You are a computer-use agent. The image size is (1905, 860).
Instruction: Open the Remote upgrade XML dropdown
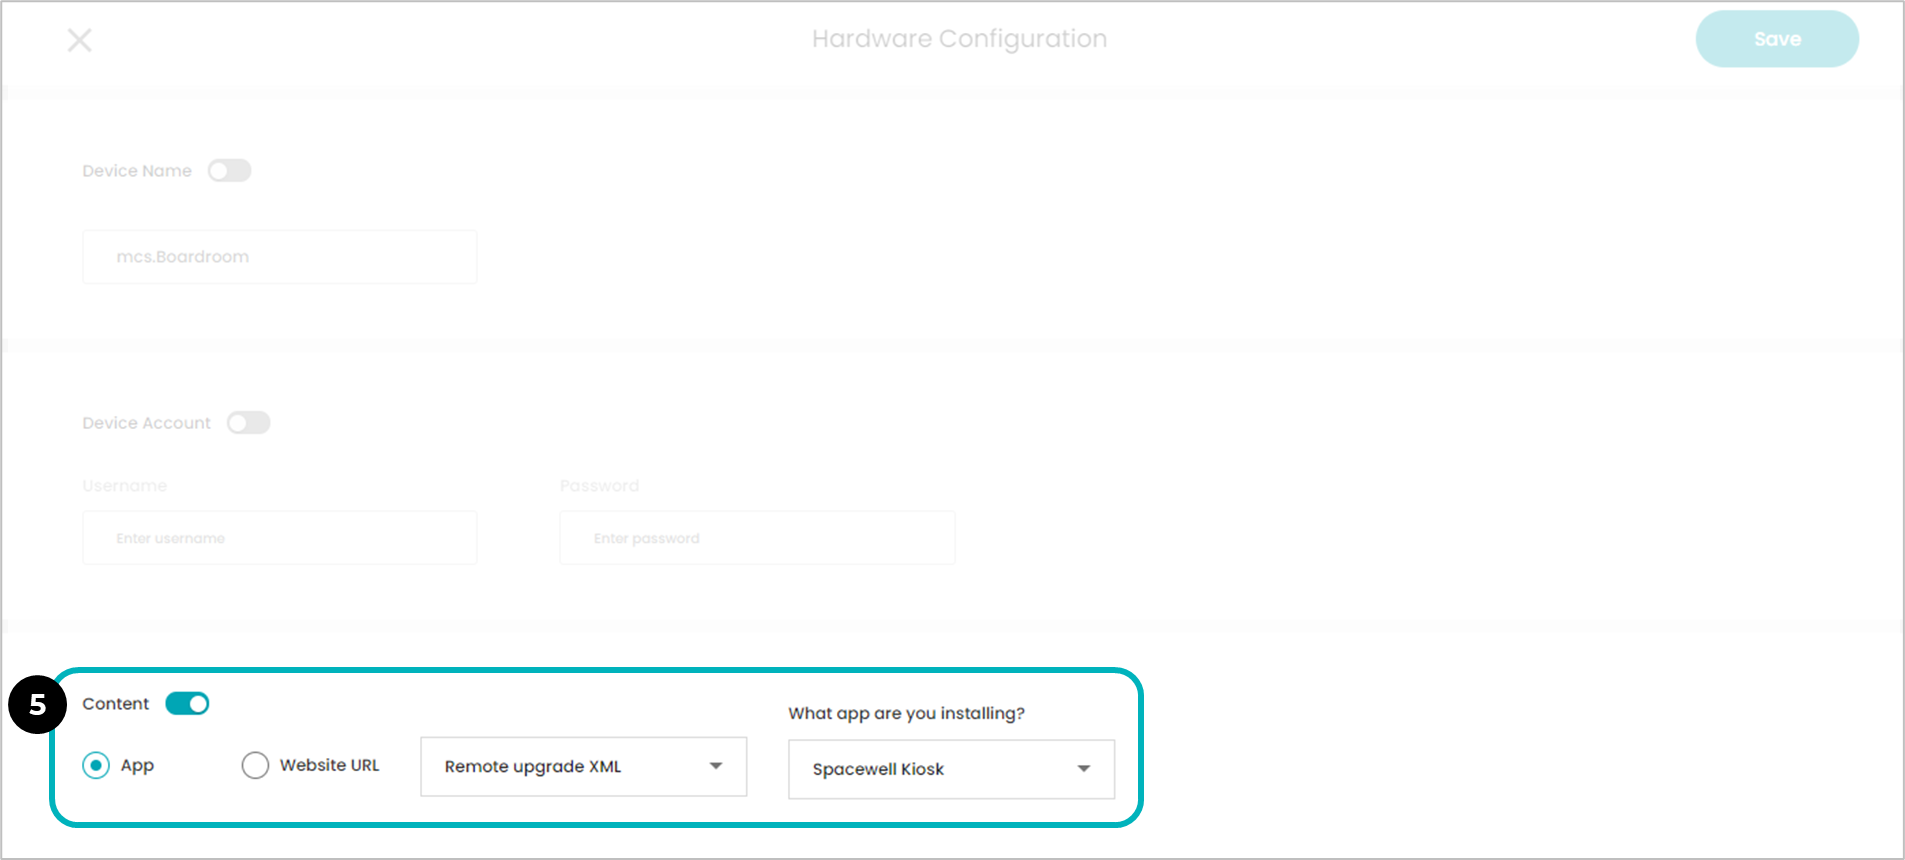coord(584,767)
